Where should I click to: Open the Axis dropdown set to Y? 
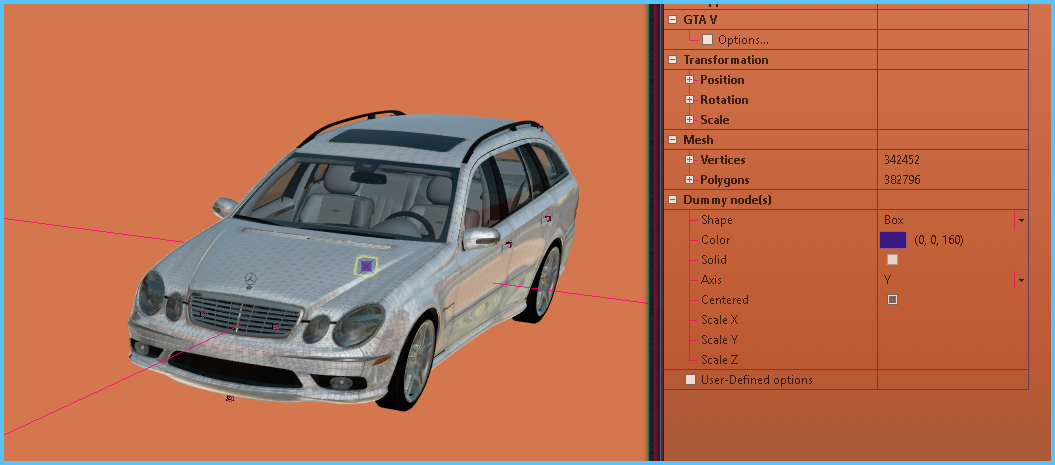(1020, 280)
